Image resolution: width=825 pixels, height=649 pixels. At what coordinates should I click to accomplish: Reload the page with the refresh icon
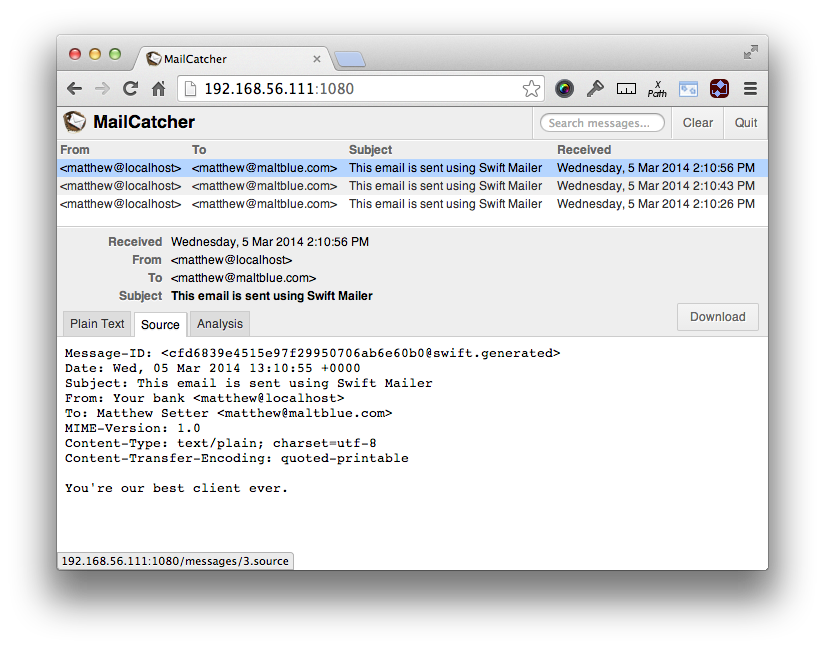(130, 88)
